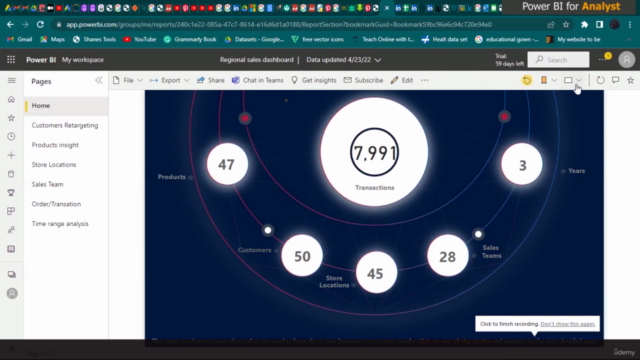Image resolution: width=640 pixels, height=360 pixels.
Task: Open Learn book icon in left rail
Action: (11, 249)
